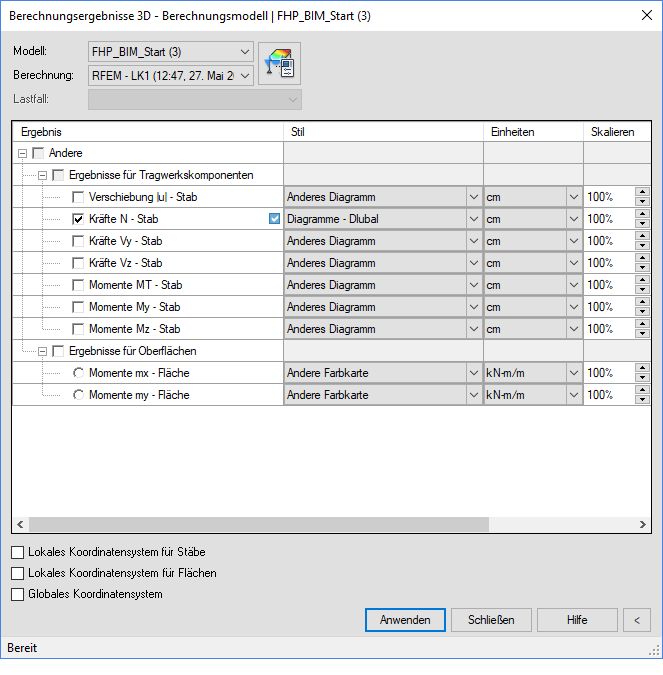
Task: Increase scale for Kräfte Vy - Stab
Action: point(642,236)
